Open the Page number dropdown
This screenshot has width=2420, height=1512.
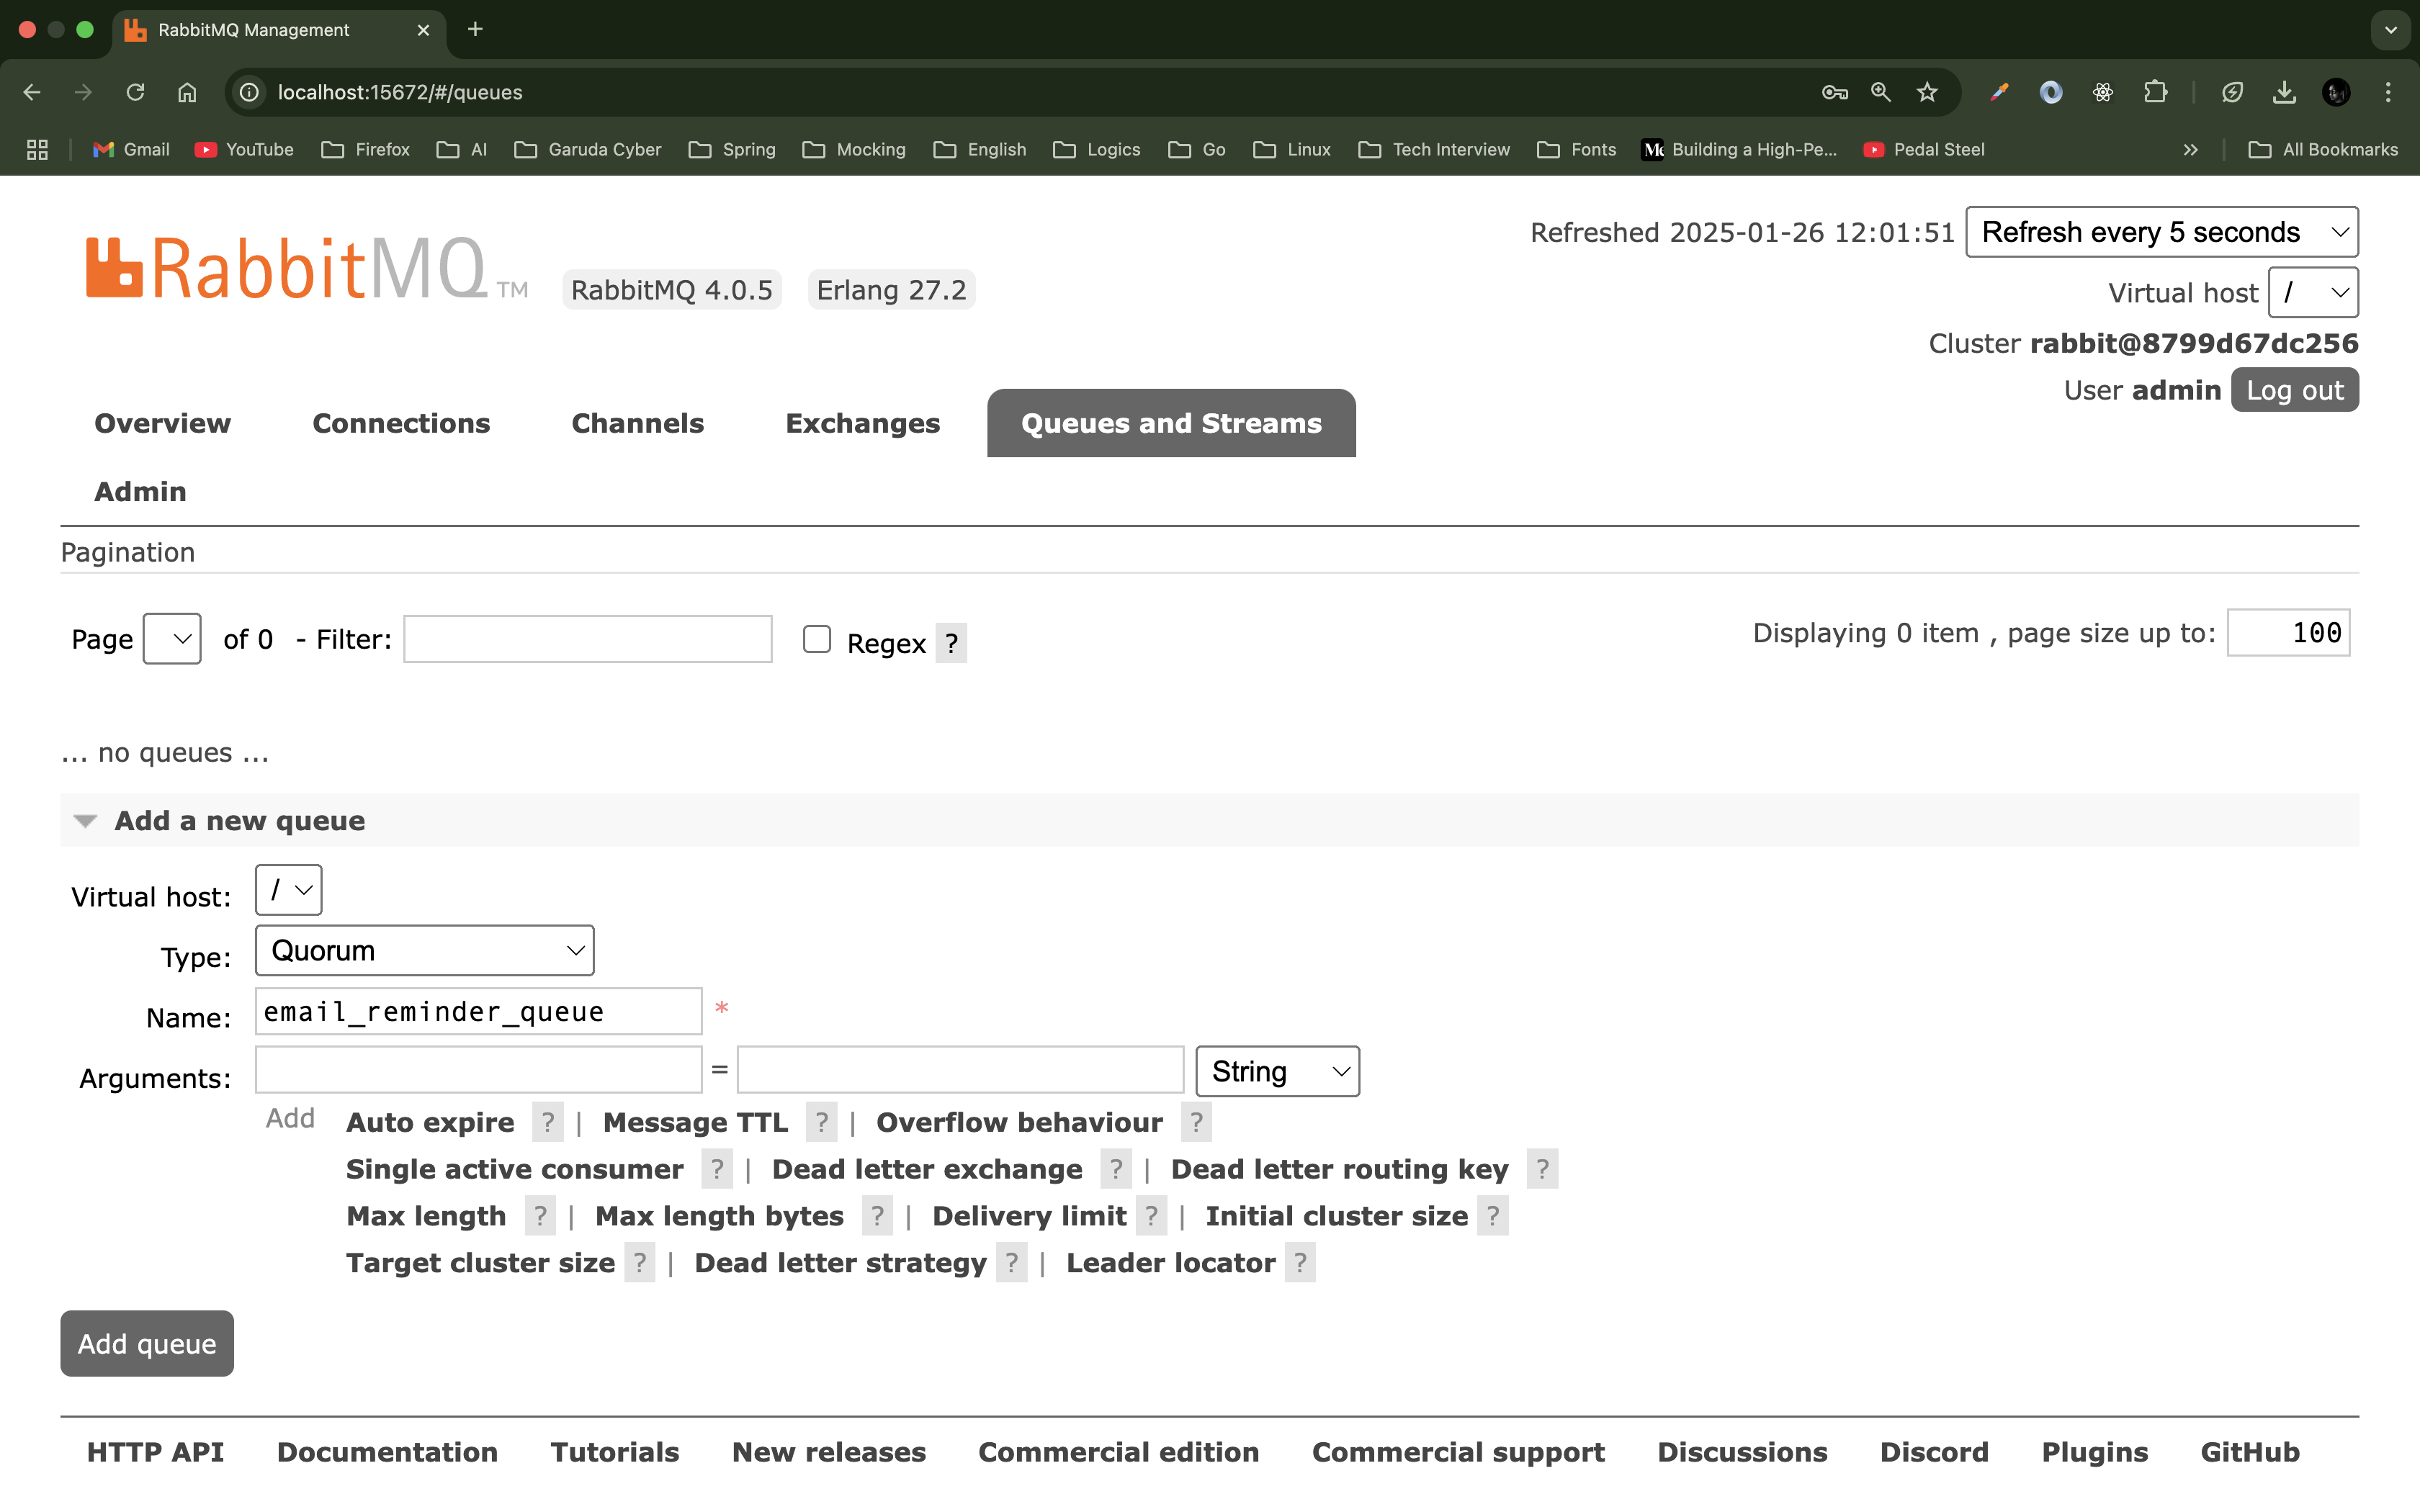tap(172, 638)
